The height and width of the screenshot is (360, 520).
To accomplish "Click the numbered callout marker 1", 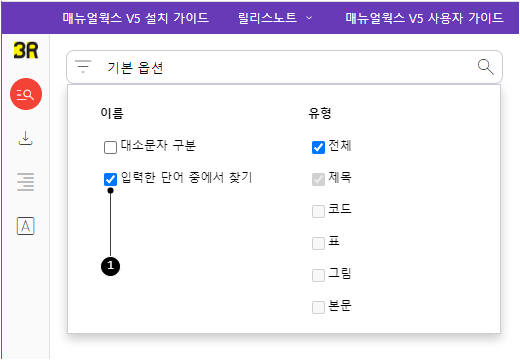I will (x=110, y=266).
